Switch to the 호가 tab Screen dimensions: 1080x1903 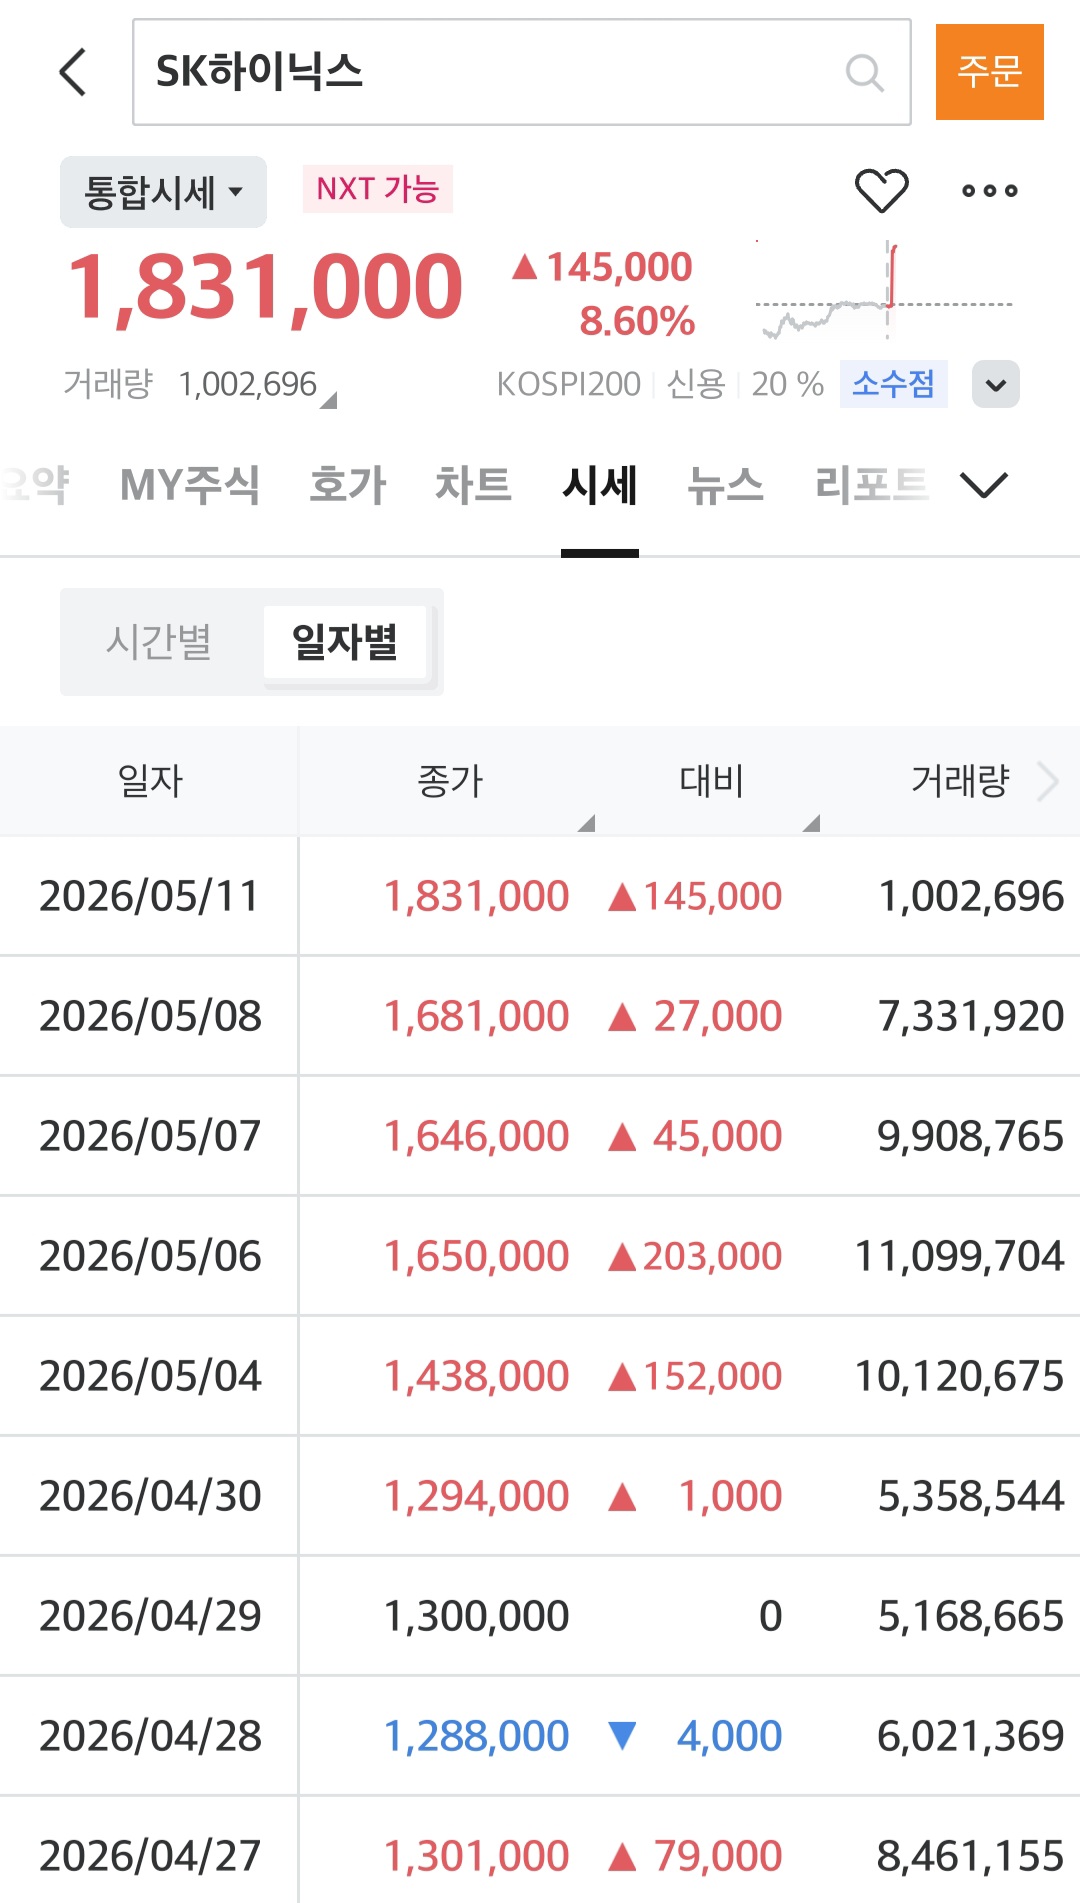(347, 486)
